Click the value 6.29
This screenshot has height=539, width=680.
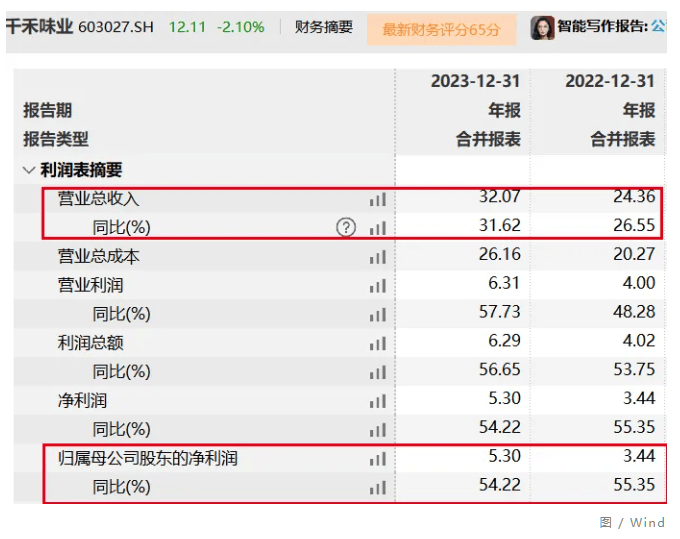(x=504, y=341)
